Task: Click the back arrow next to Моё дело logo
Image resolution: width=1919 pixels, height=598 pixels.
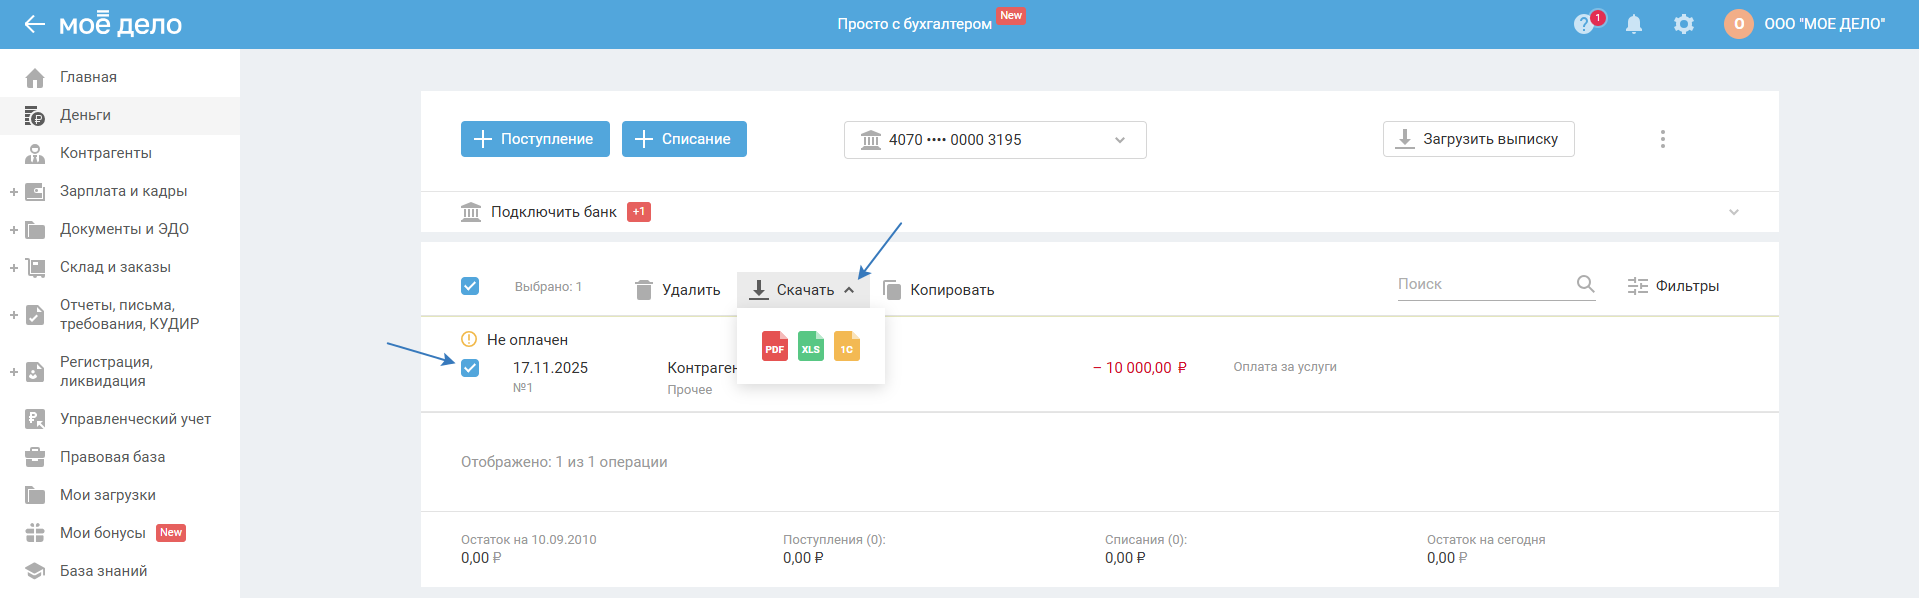Action: pyautogui.click(x=35, y=24)
